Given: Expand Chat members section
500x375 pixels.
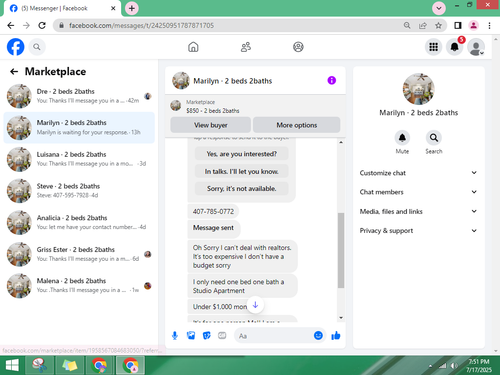Looking at the screenshot, I should 418,192.
